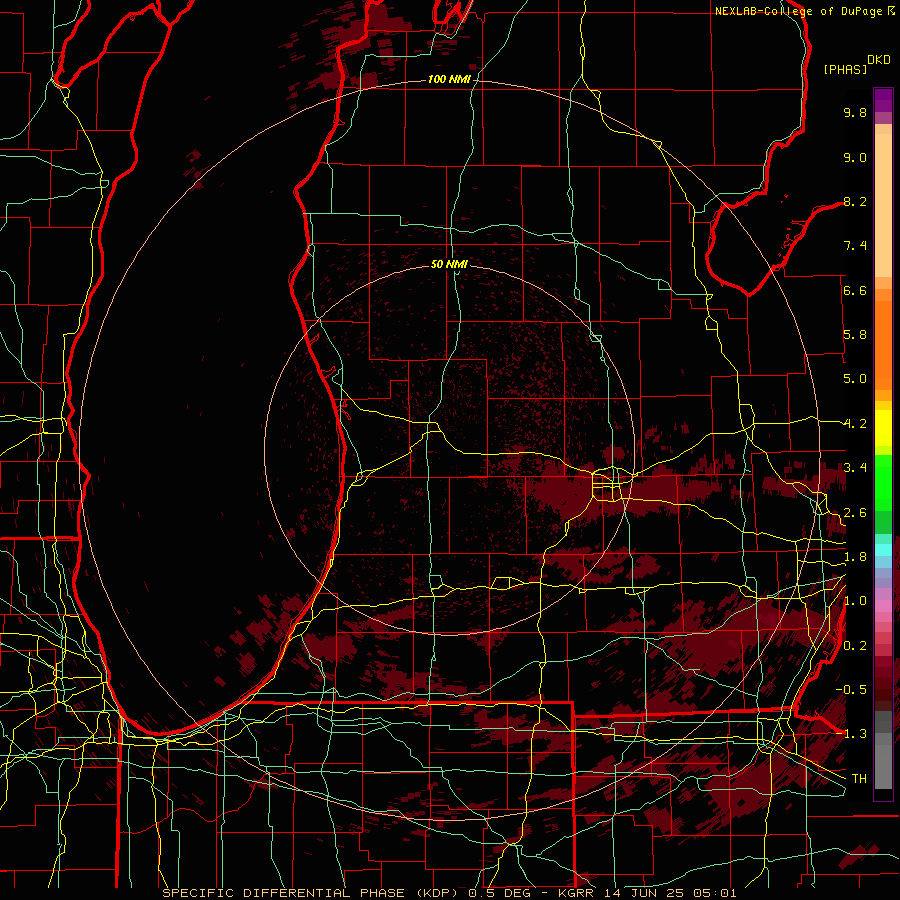Click the 1.0 scale value
Image resolution: width=900 pixels, height=900 pixels.
[x=855, y=601]
